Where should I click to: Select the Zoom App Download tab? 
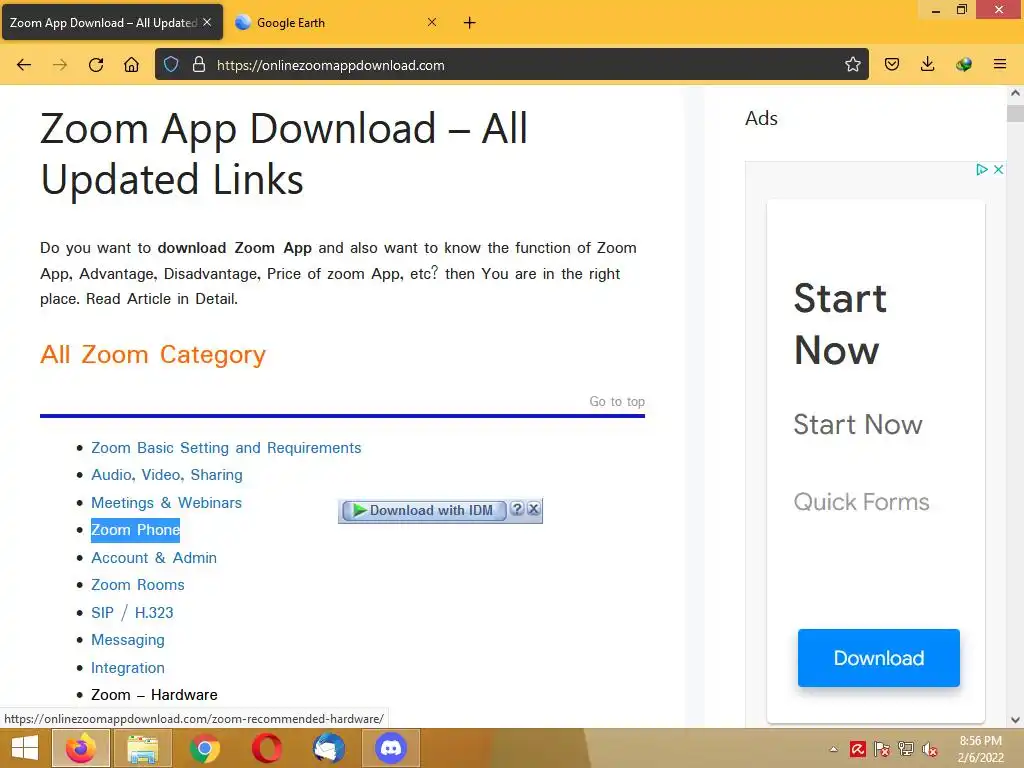(112, 23)
